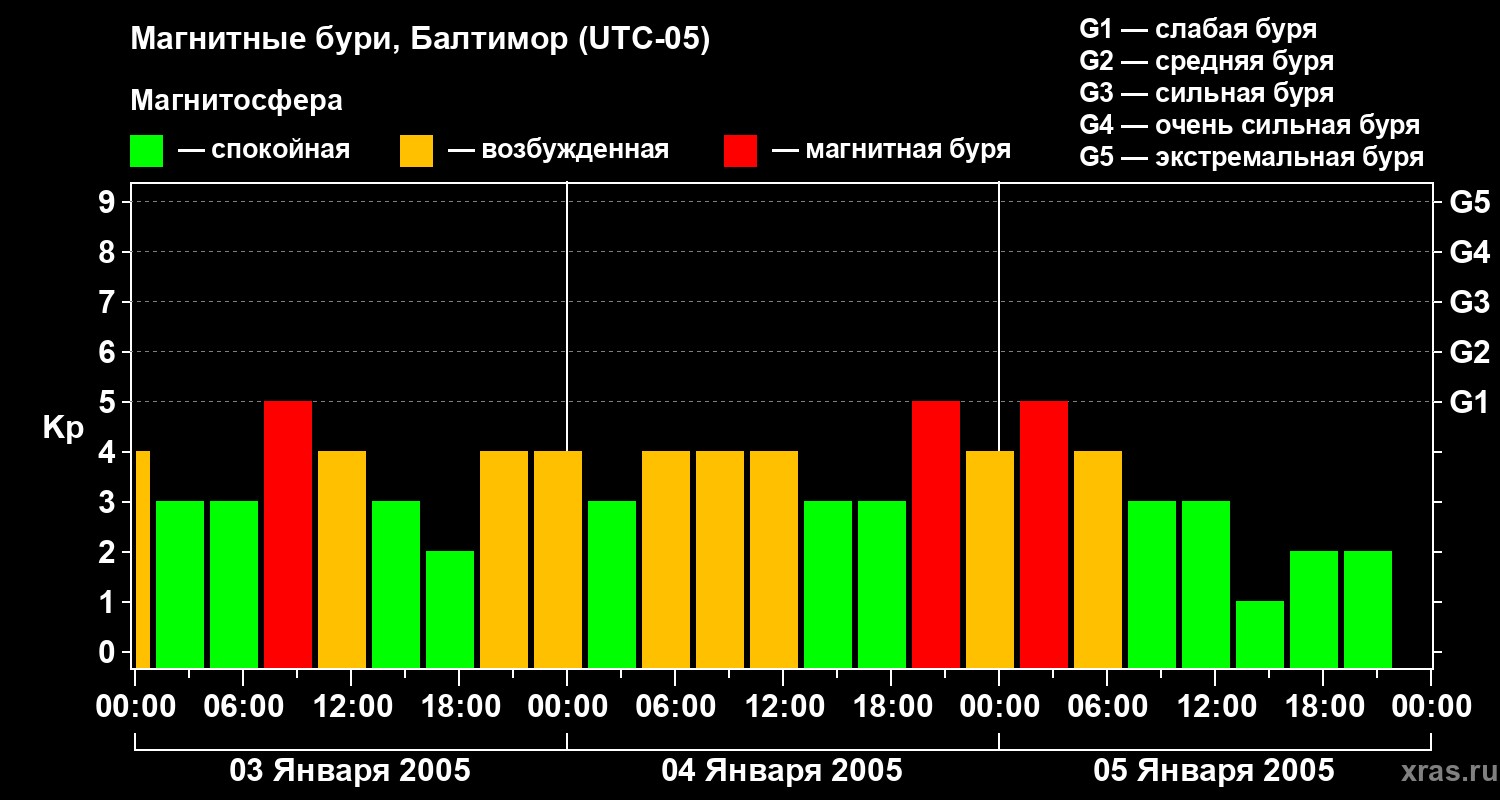Click the shortest green bar with Kp 1

coord(1260,634)
